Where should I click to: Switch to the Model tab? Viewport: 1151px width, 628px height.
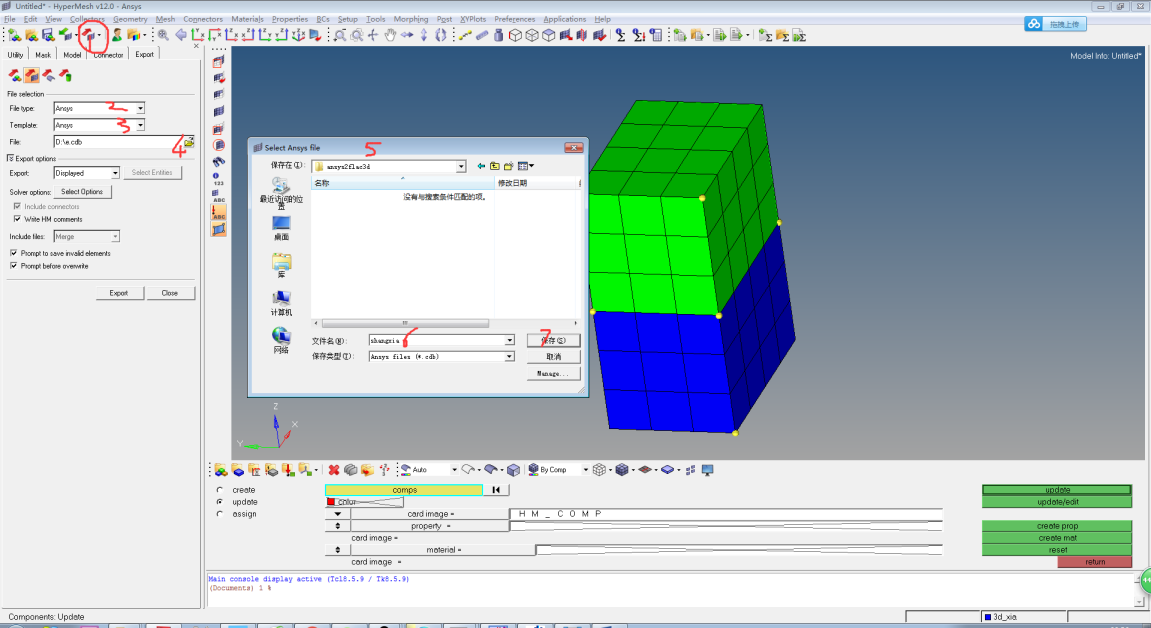pos(72,55)
